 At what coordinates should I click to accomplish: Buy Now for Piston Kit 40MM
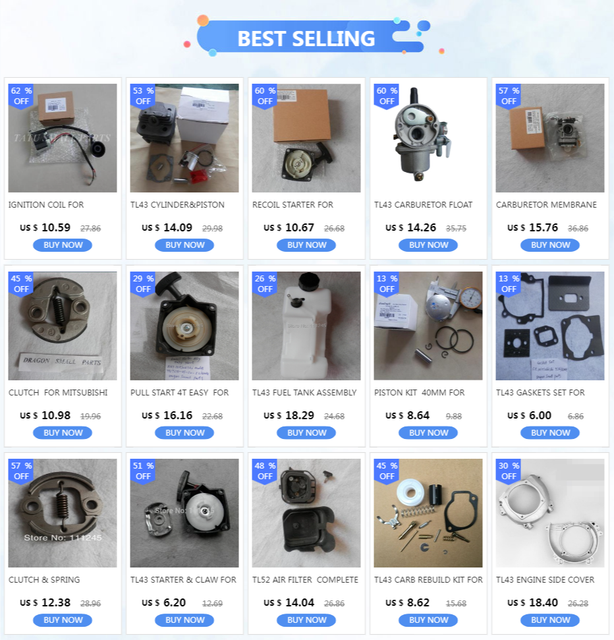(x=428, y=433)
